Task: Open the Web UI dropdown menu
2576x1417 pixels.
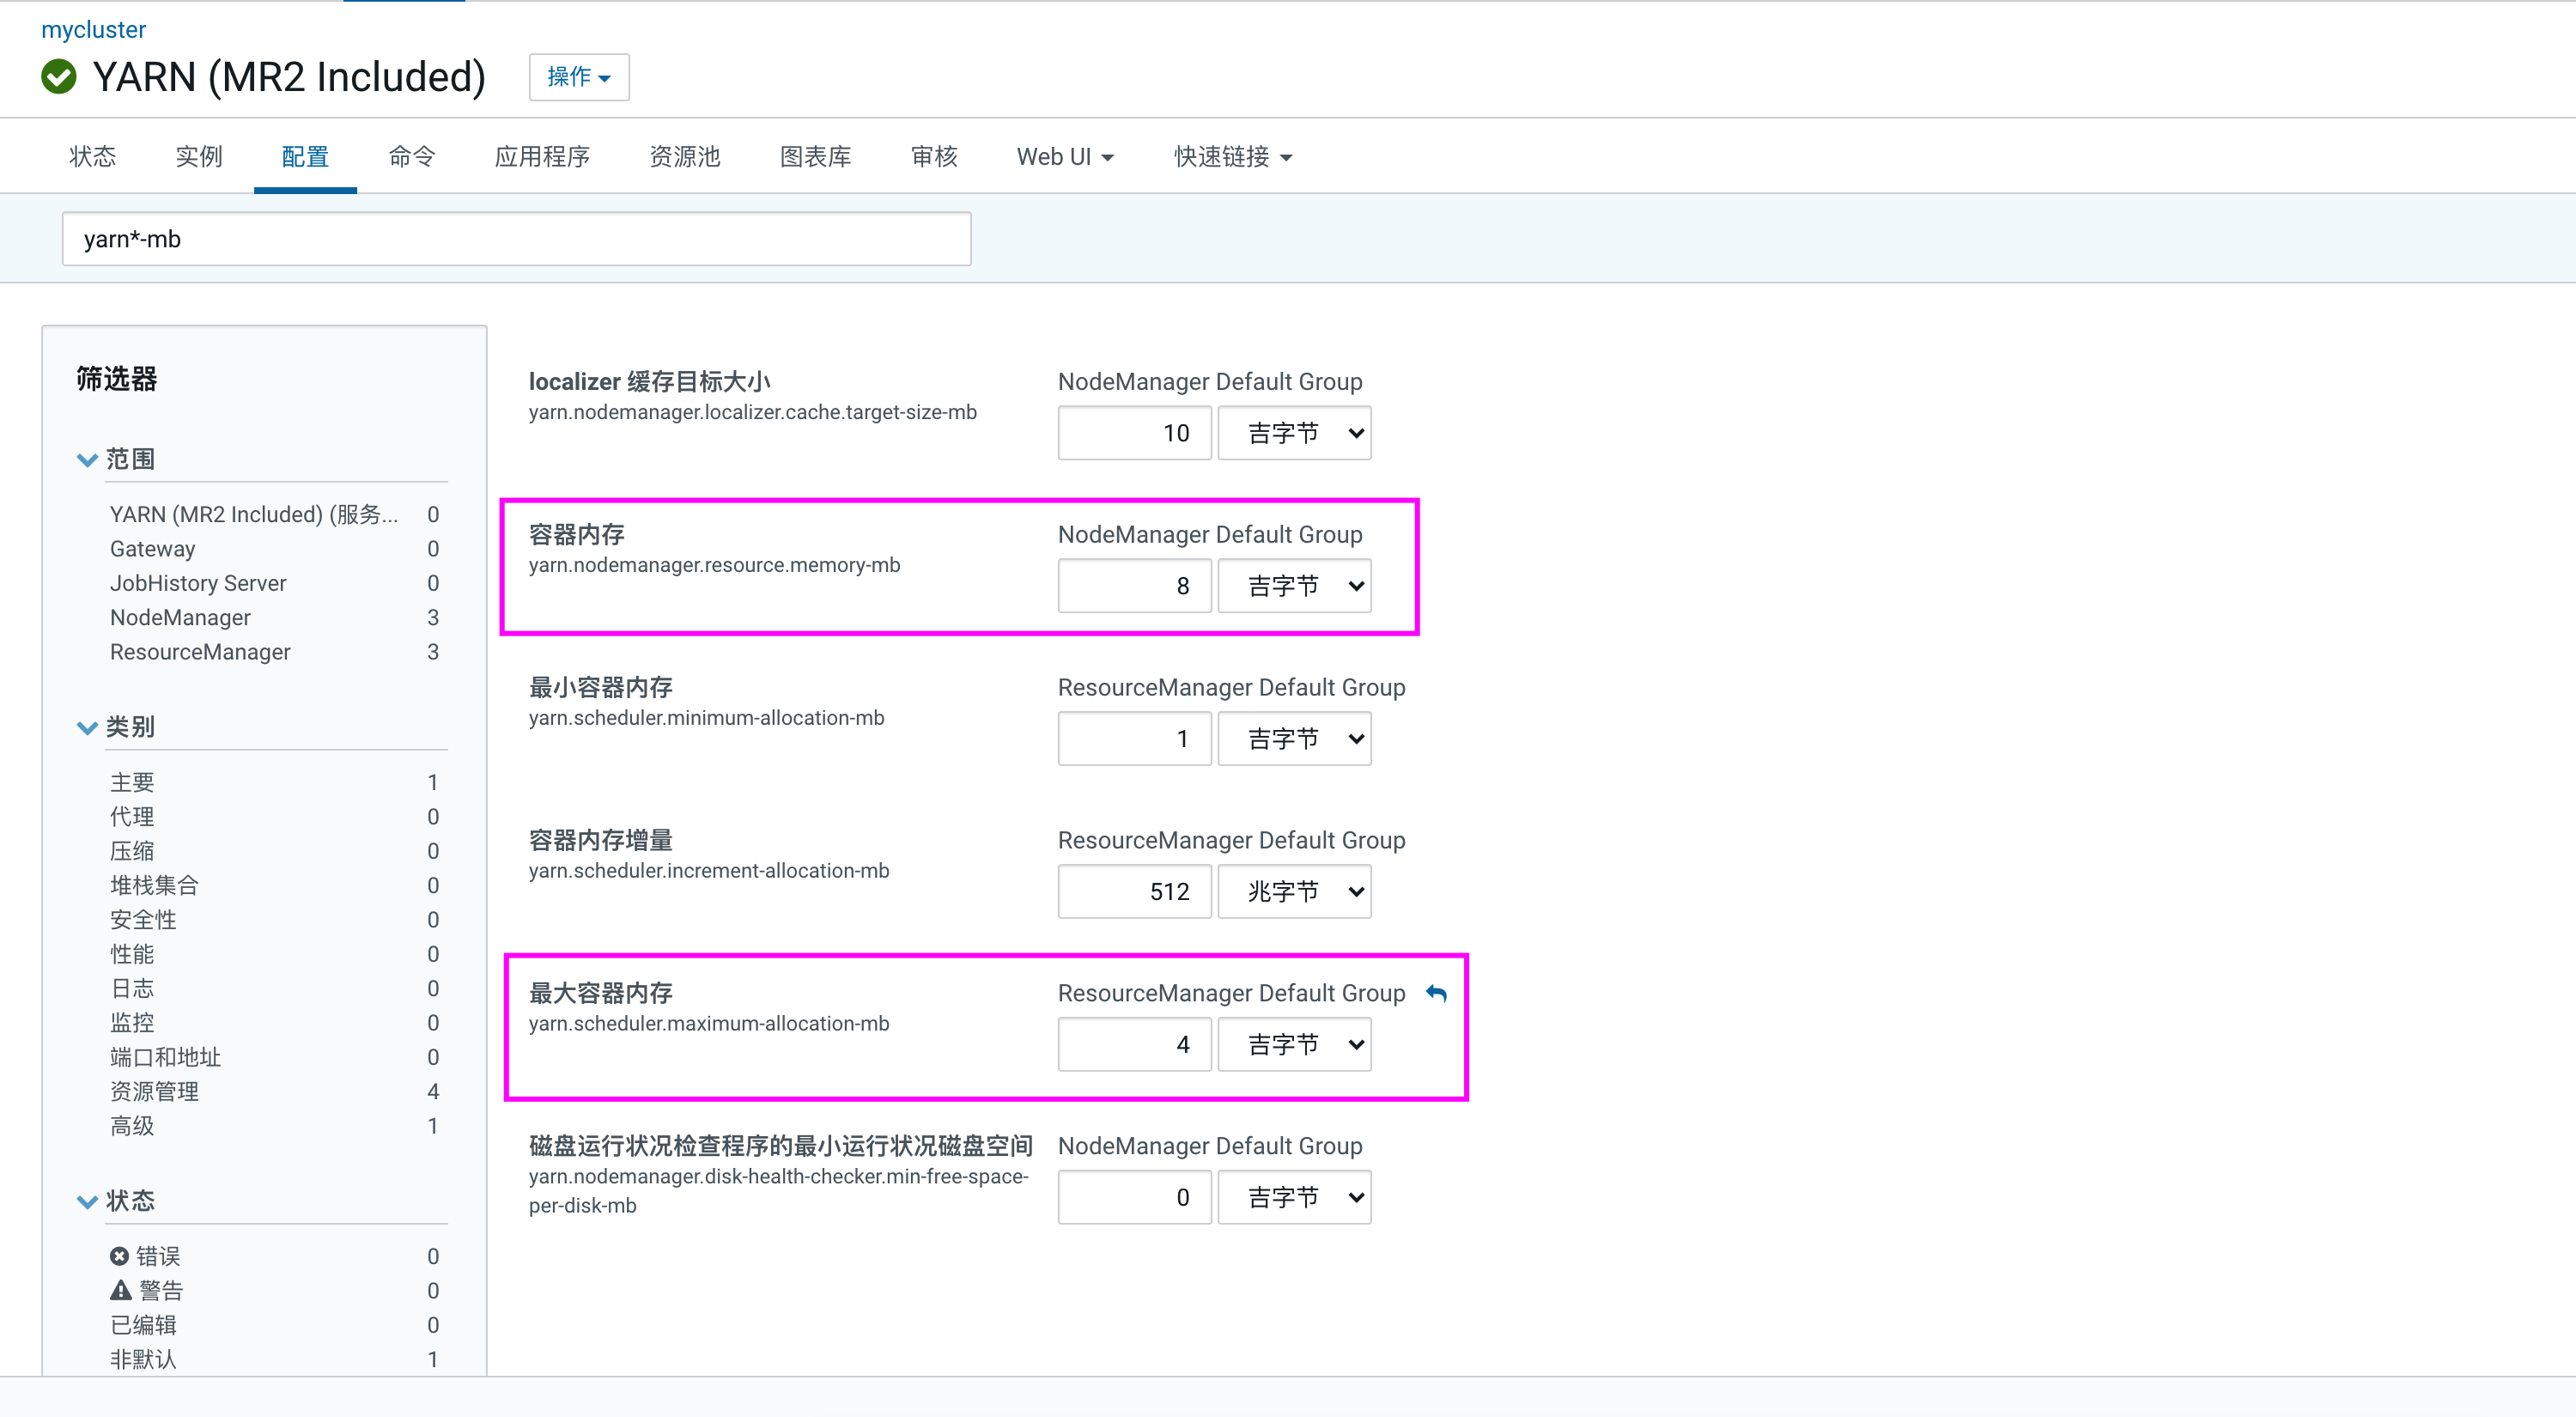Action: (1064, 157)
